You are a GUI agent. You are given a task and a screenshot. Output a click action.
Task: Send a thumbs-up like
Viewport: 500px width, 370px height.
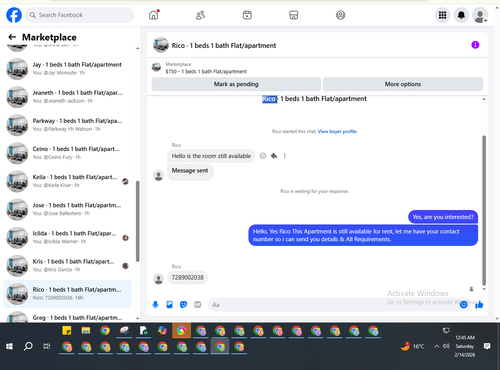479,304
